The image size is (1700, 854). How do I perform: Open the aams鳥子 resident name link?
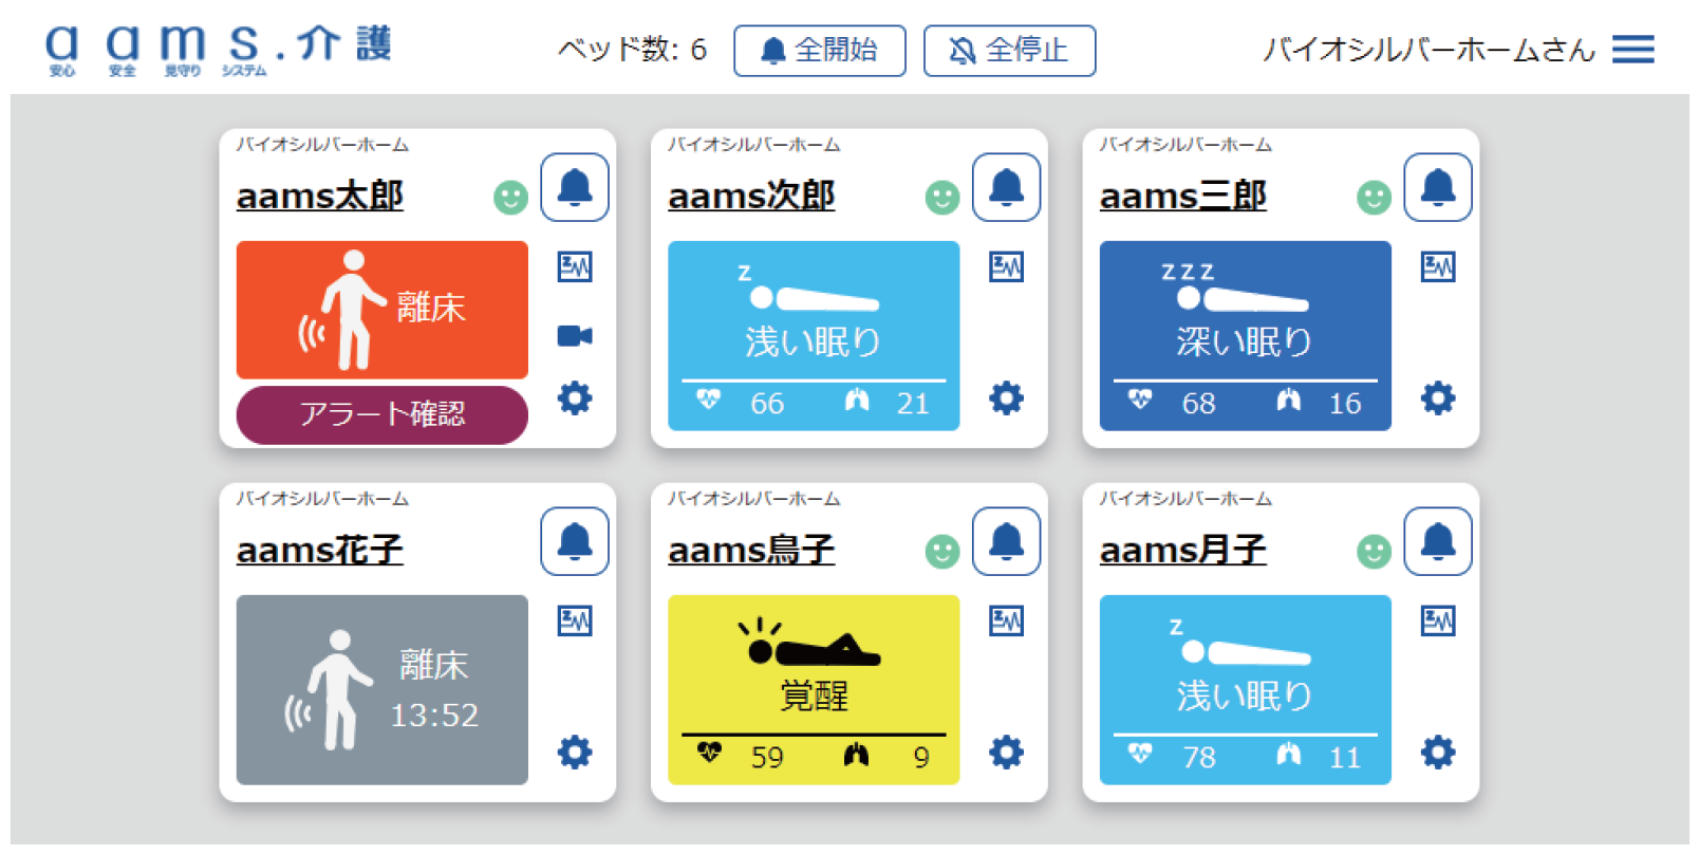click(x=751, y=550)
